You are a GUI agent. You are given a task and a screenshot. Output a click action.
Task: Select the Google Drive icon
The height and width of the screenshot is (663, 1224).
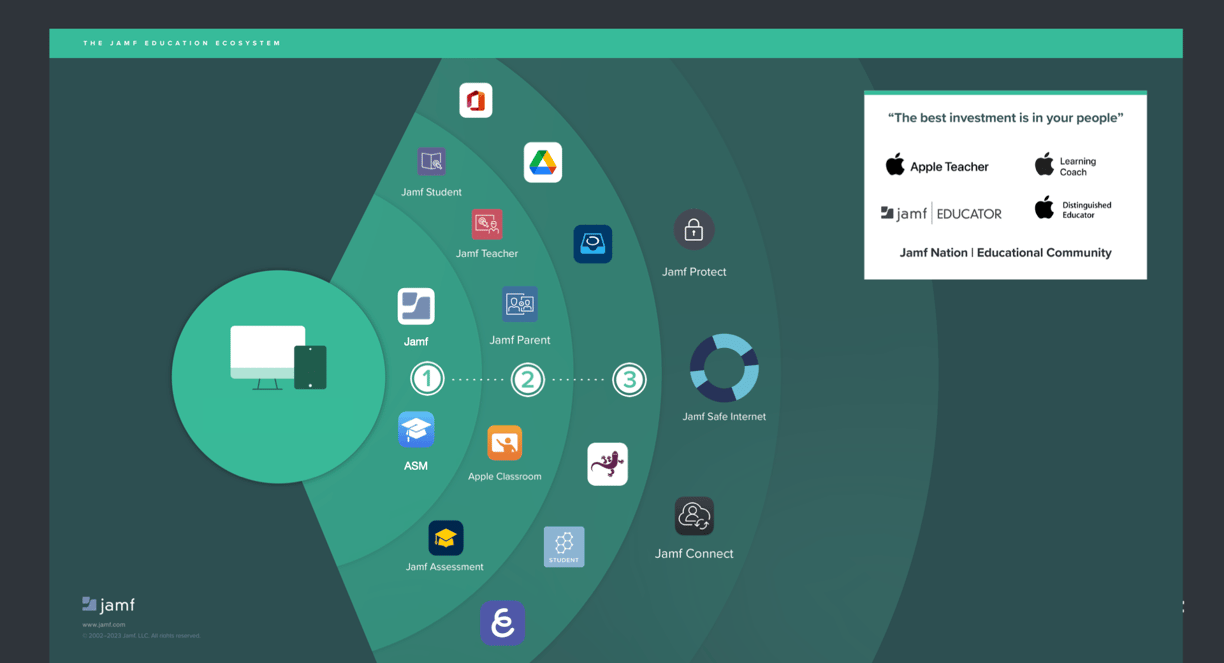coord(543,162)
